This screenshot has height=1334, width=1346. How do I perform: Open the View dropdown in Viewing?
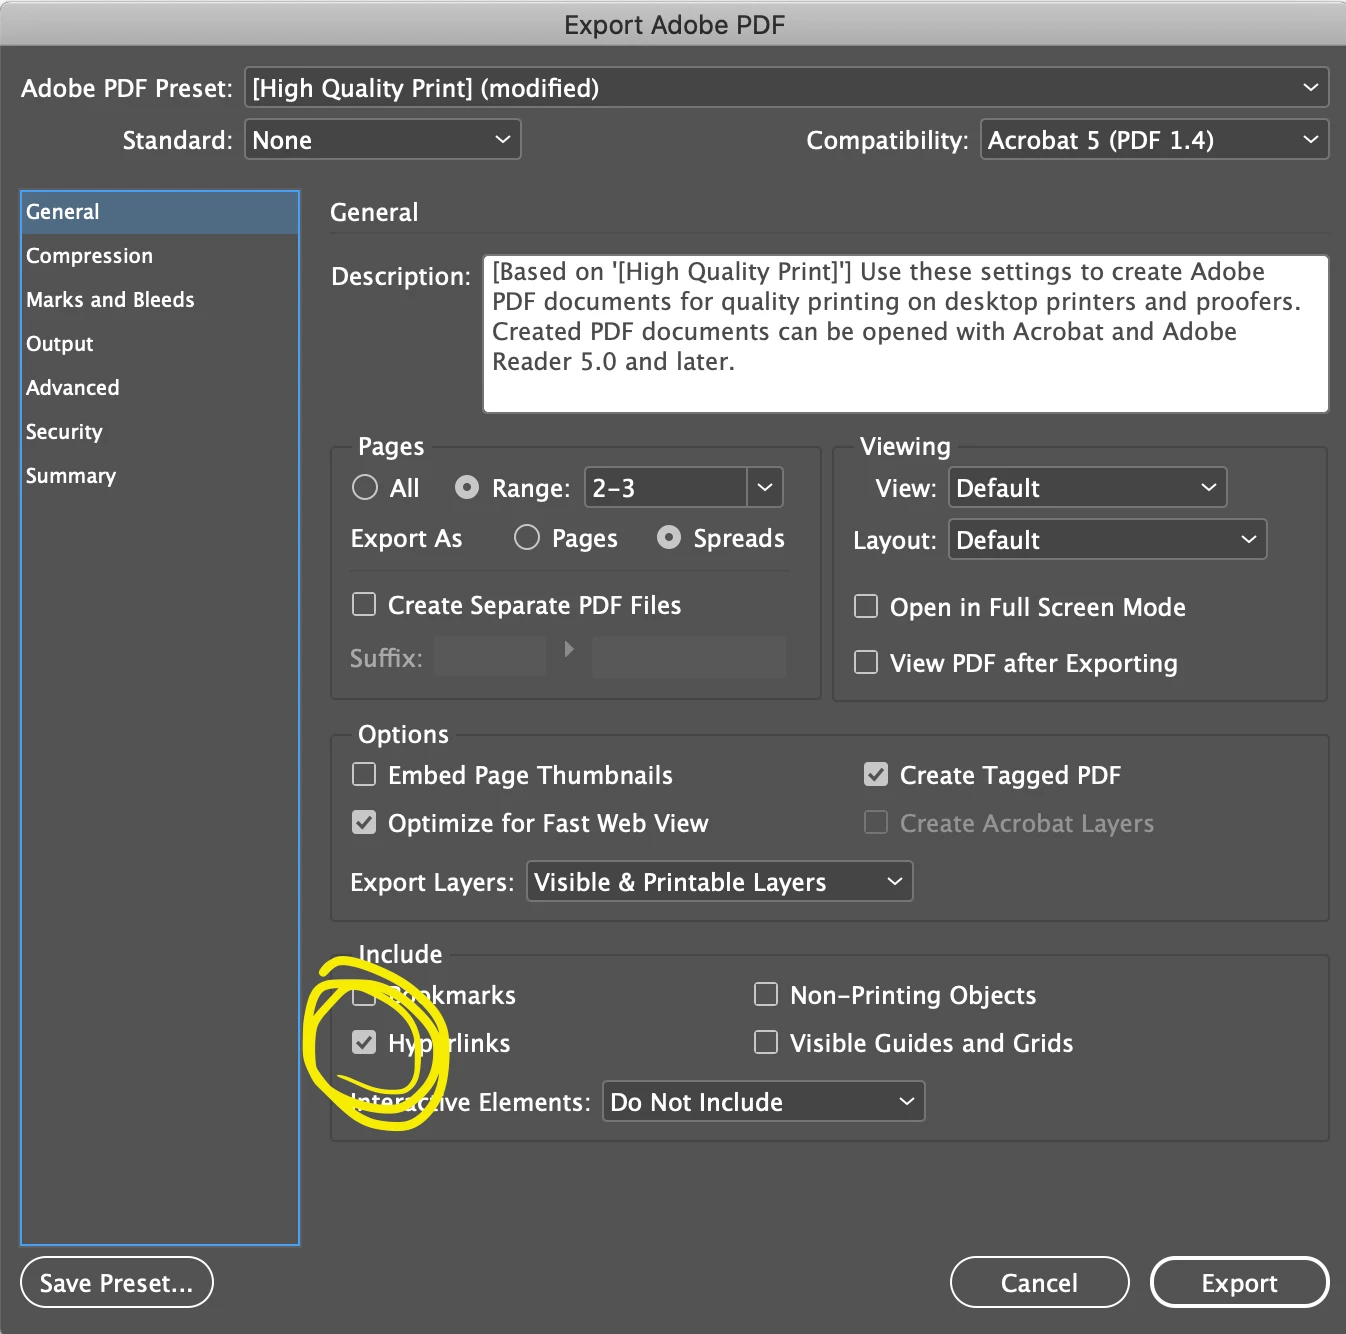1087,488
